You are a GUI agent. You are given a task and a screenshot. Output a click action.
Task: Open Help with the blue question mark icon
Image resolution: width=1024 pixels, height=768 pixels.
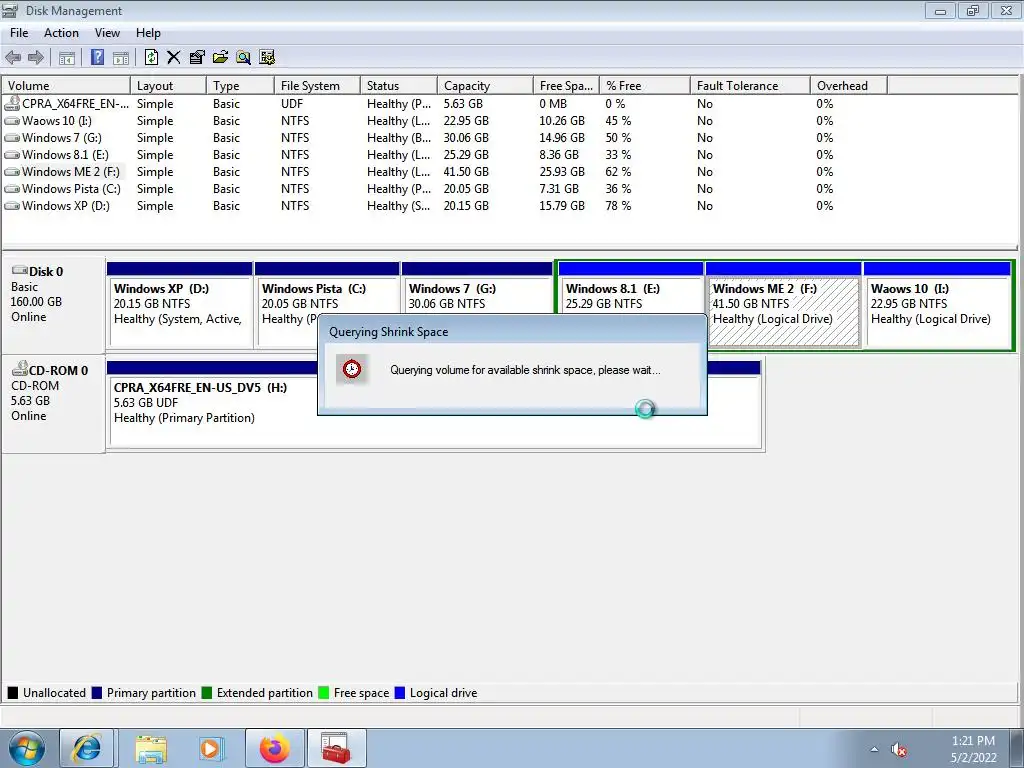tap(97, 57)
